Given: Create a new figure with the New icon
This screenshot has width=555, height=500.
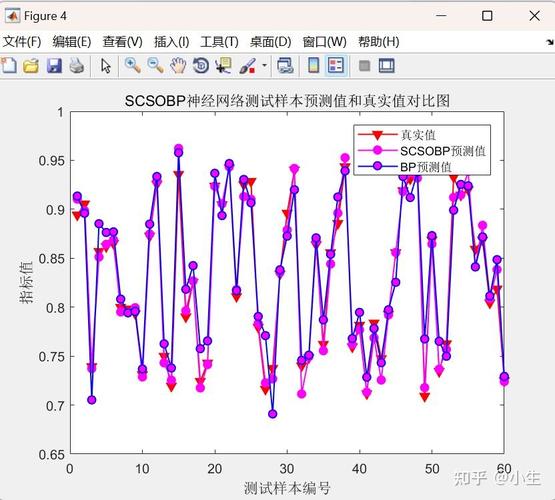Looking at the screenshot, I should pyautogui.click(x=8, y=65).
